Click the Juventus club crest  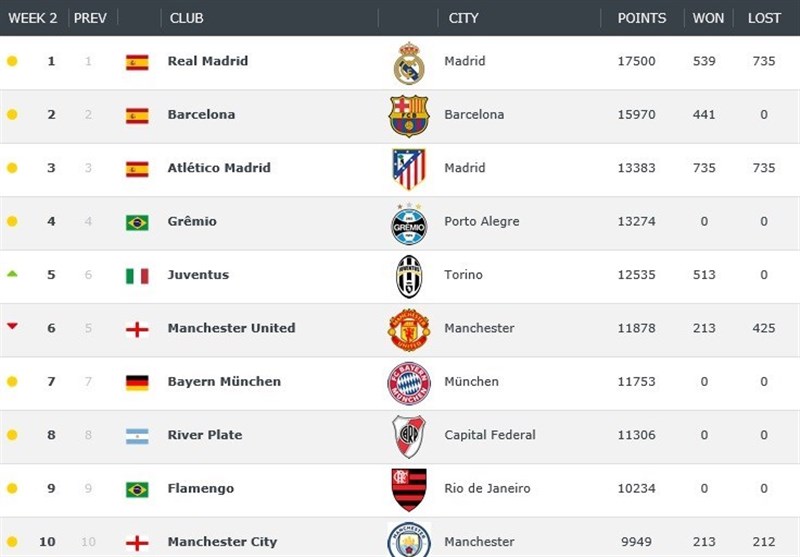(x=409, y=276)
